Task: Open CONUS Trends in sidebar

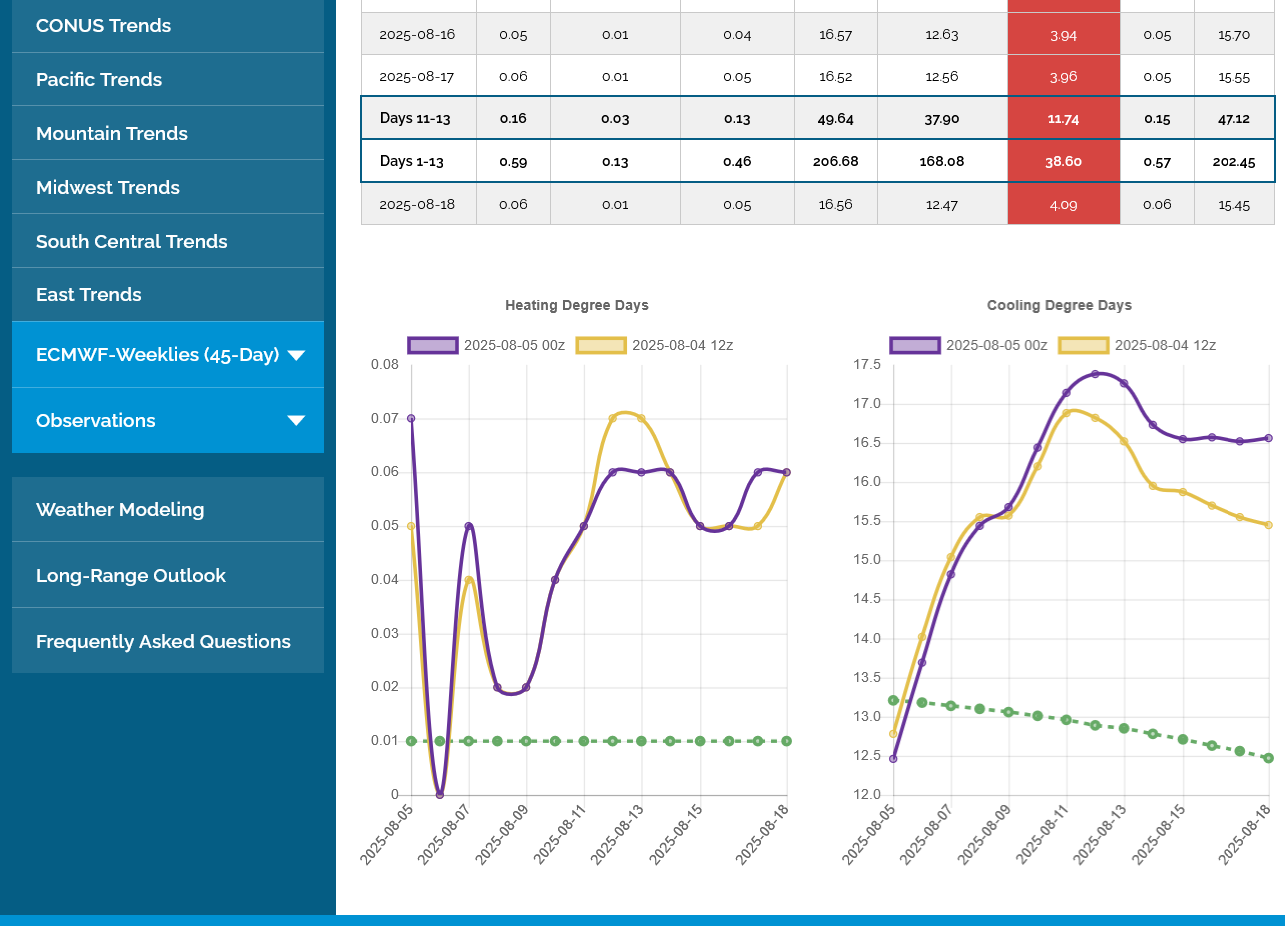Action: pos(103,26)
